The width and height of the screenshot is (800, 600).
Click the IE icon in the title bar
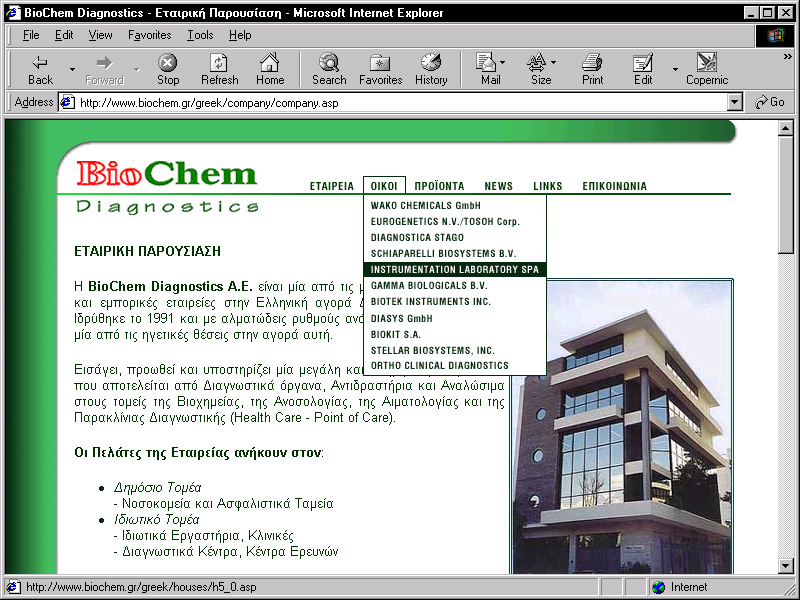[13, 13]
